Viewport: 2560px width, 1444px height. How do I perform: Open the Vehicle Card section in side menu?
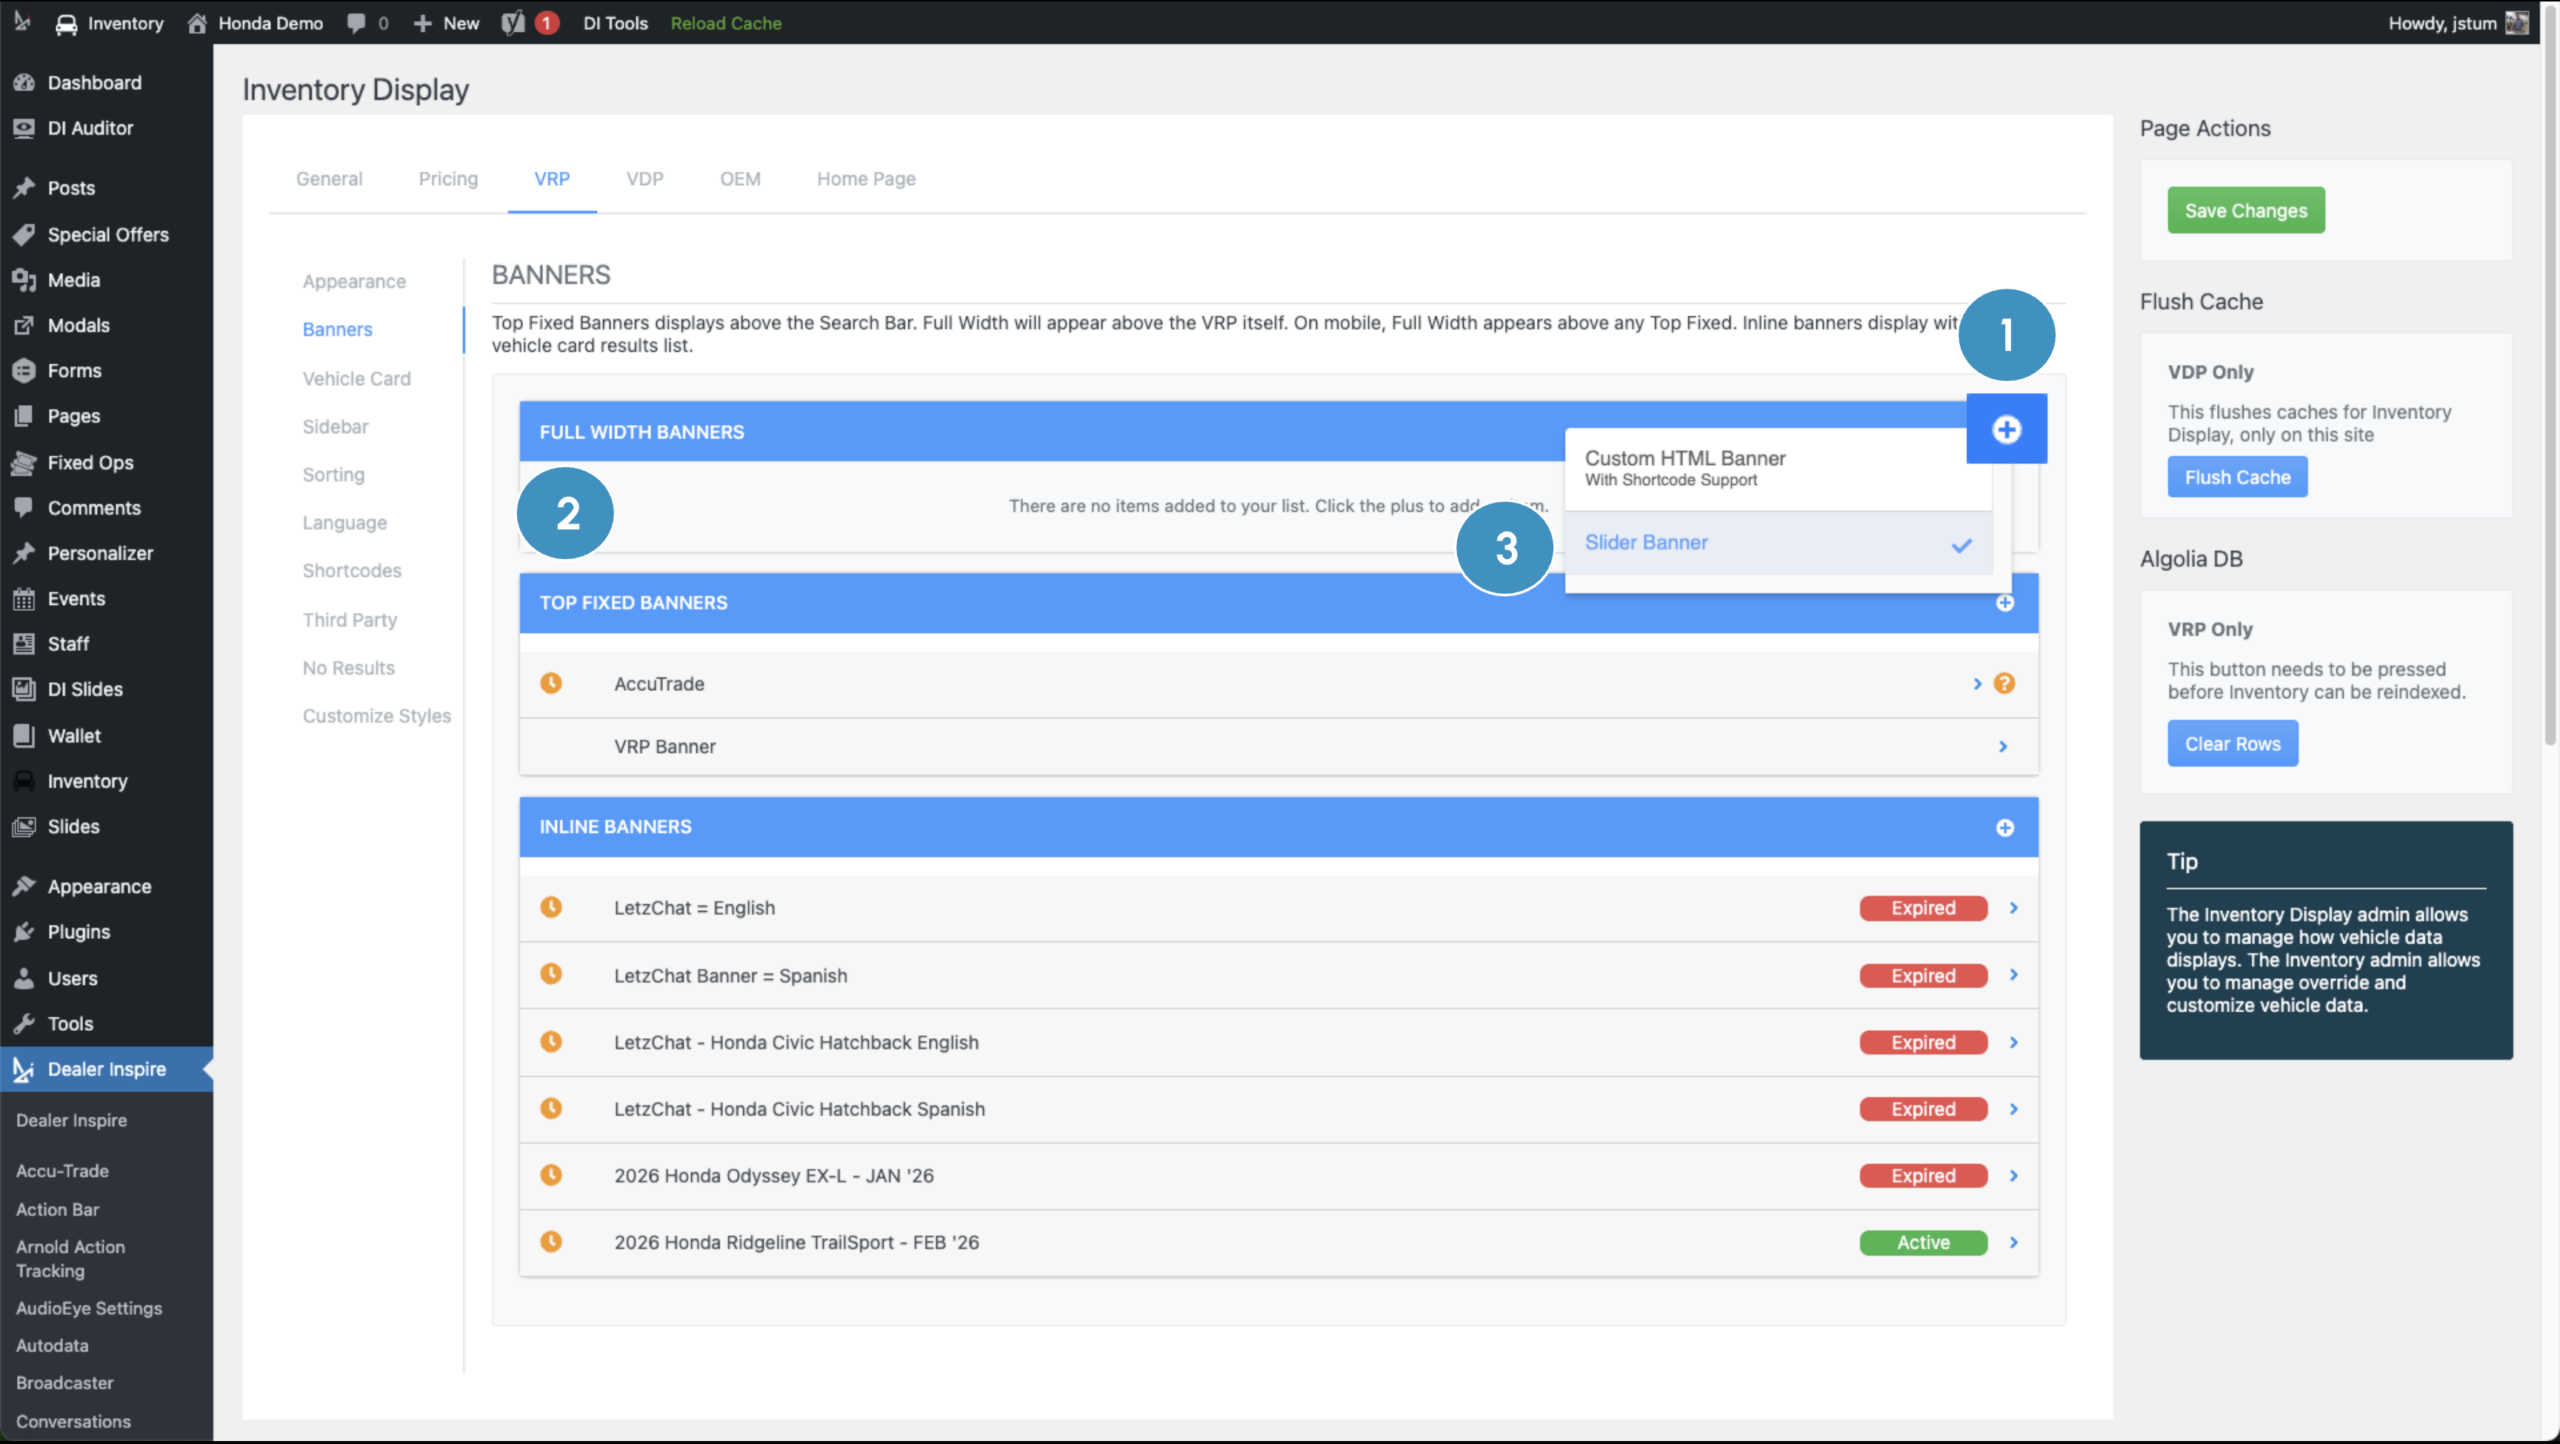tap(357, 378)
